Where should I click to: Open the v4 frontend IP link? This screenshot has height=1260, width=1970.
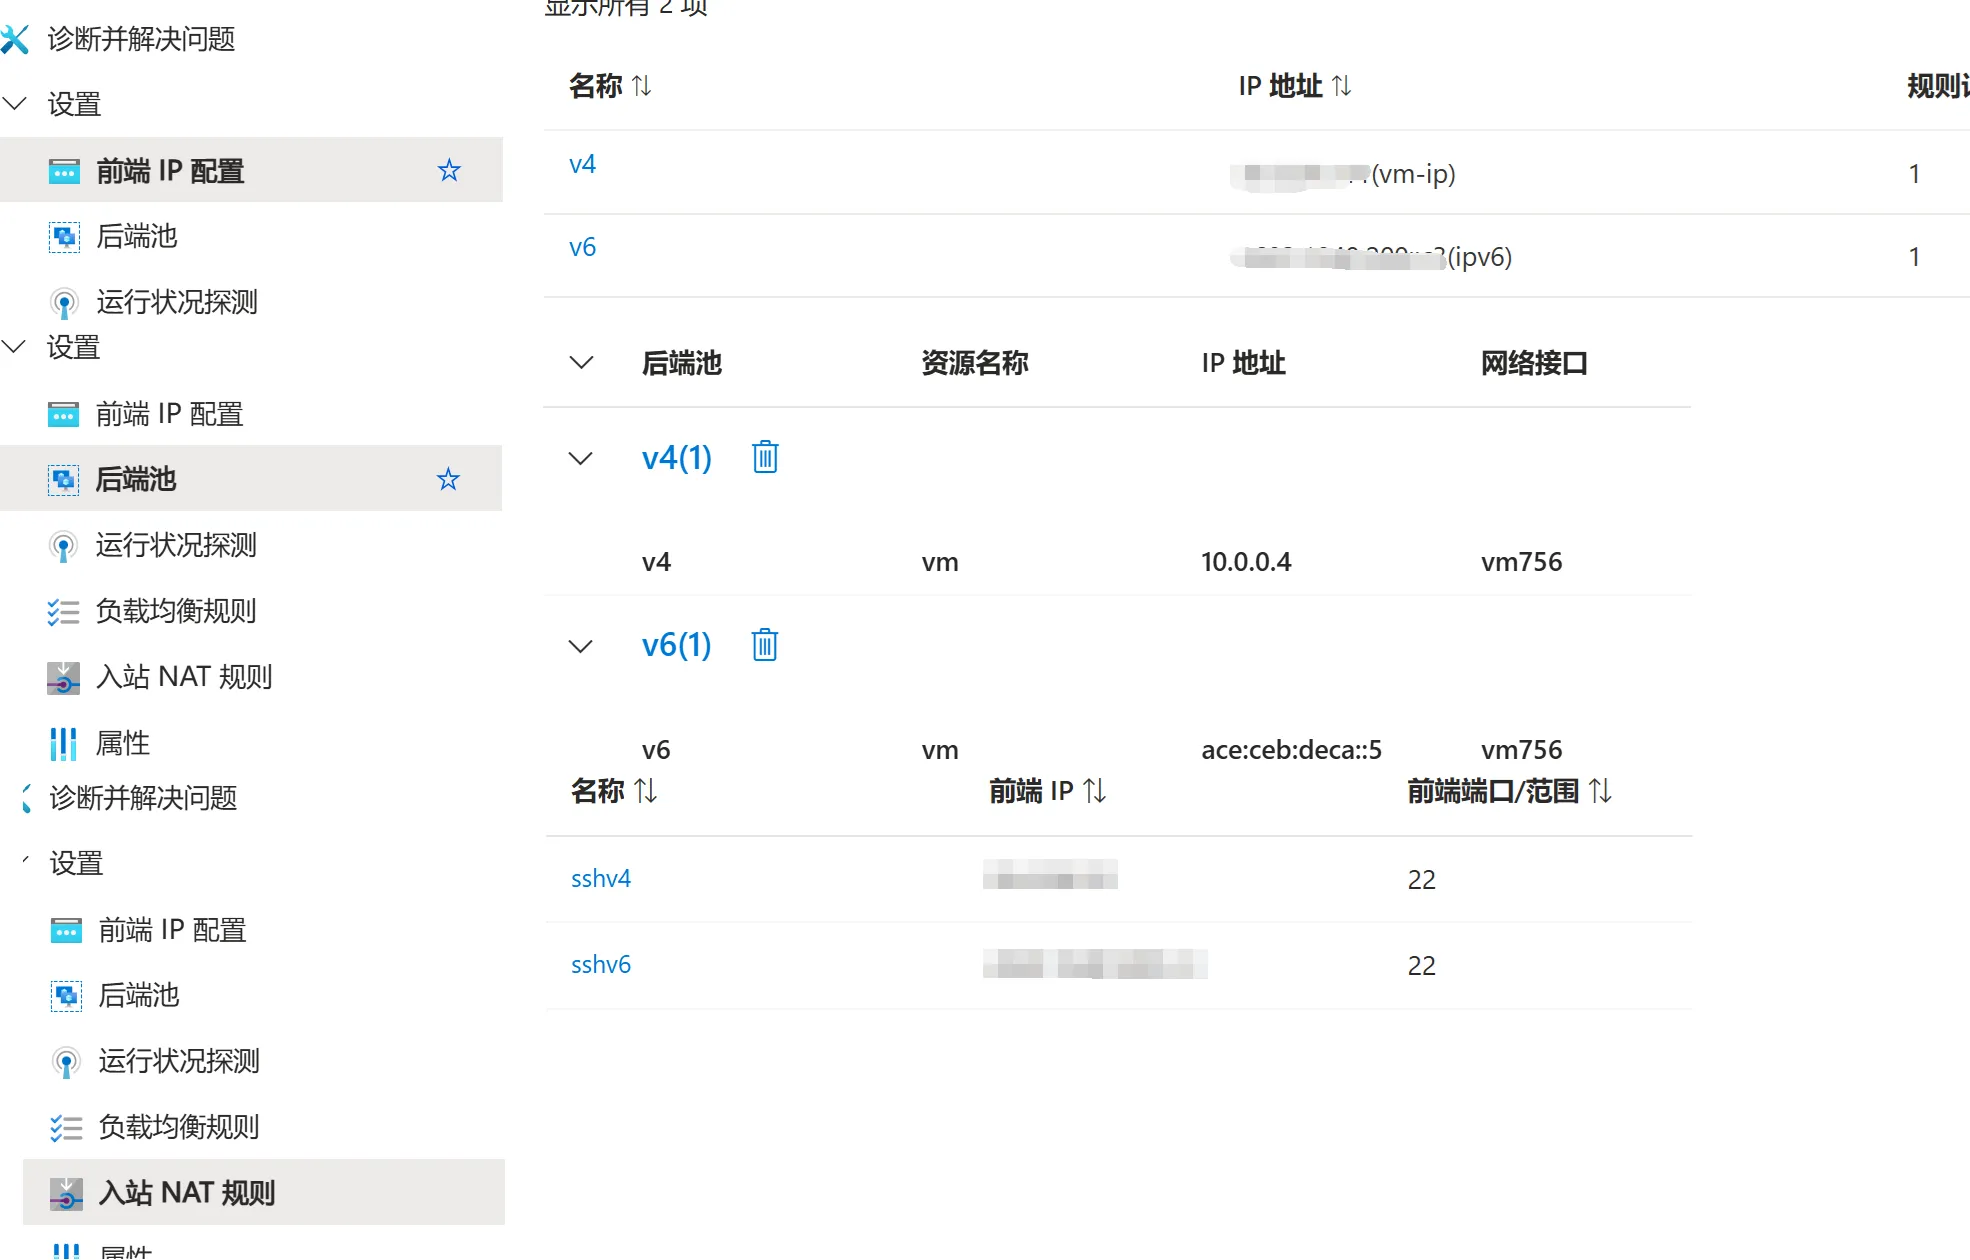pyautogui.click(x=582, y=164)
